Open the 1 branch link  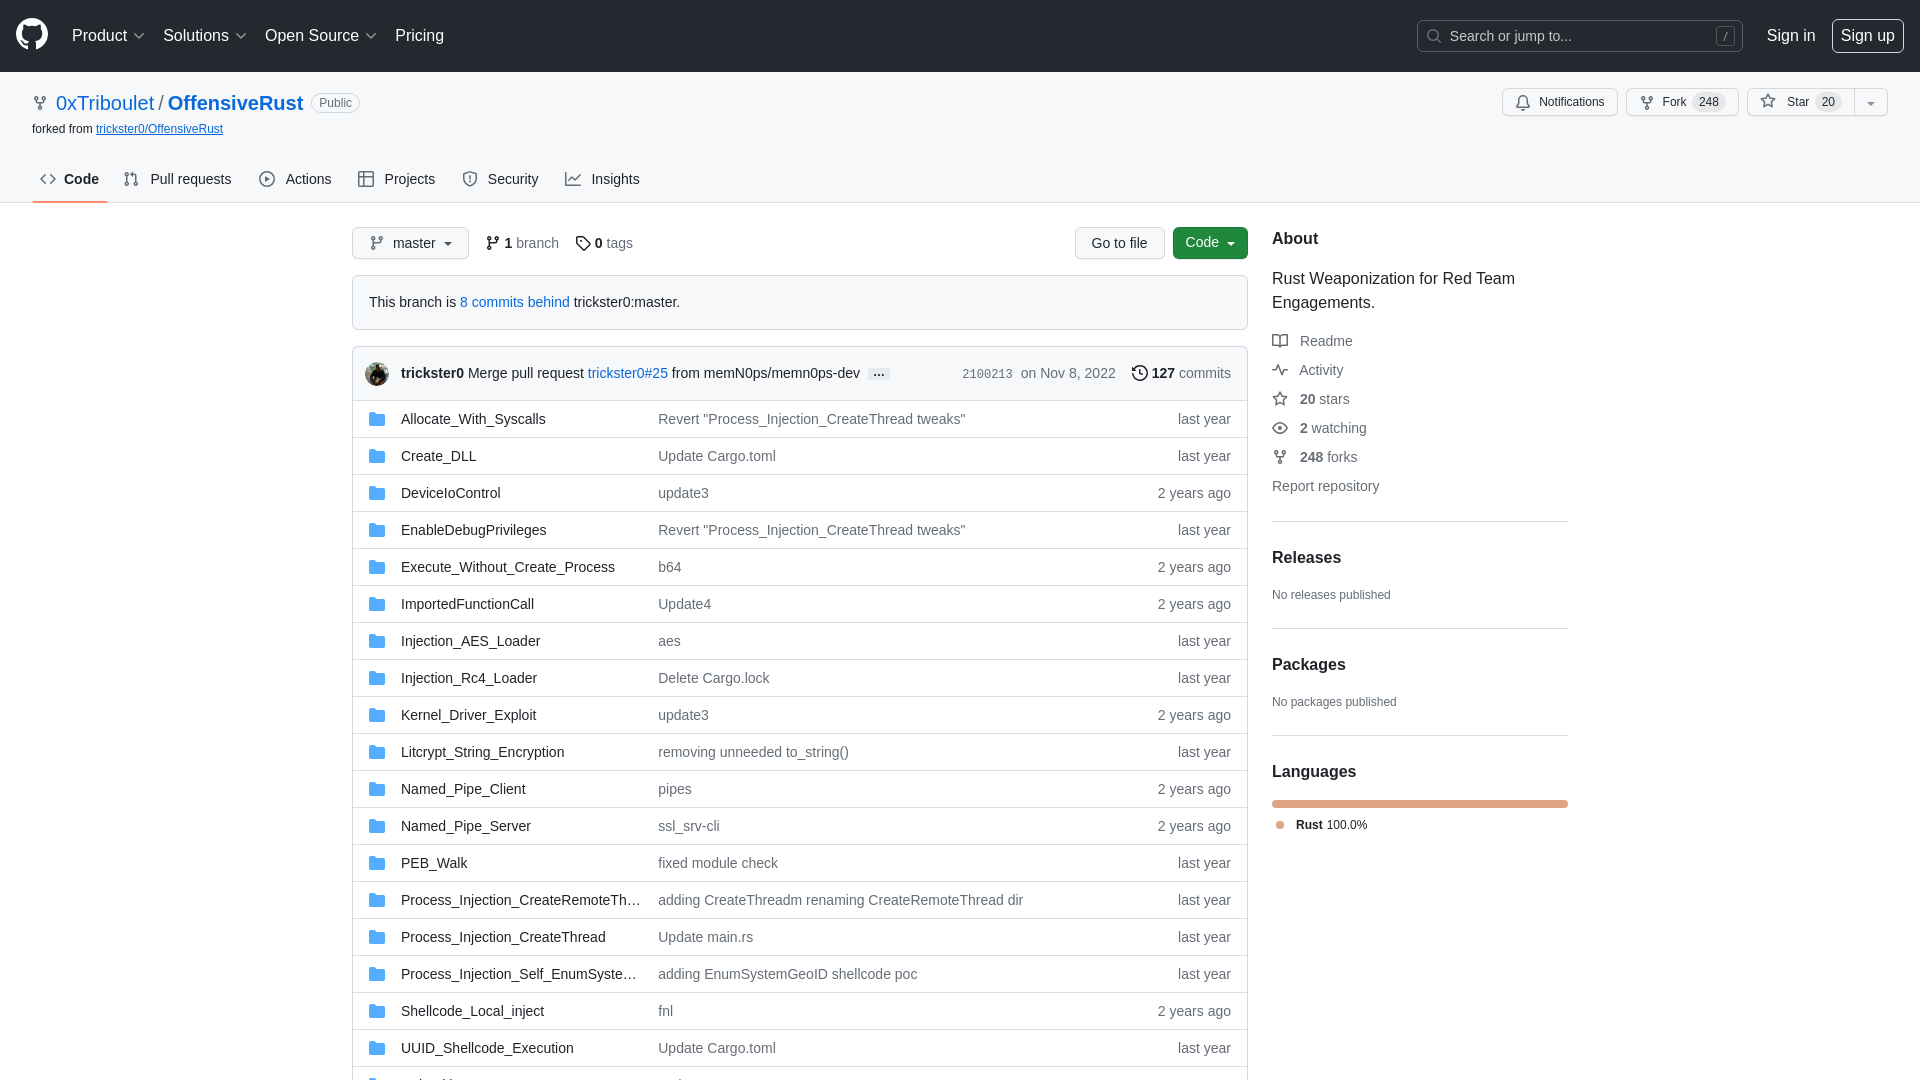pos(522,243)
